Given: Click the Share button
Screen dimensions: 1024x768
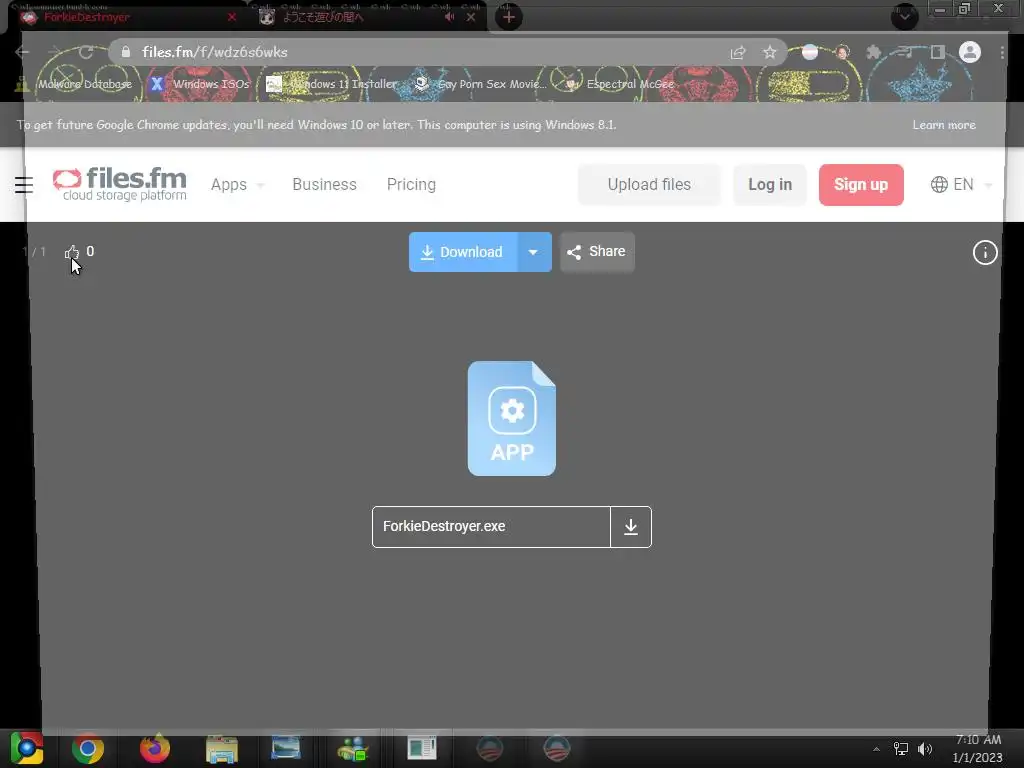Looking at the screenshot, I should click(597, 252).
